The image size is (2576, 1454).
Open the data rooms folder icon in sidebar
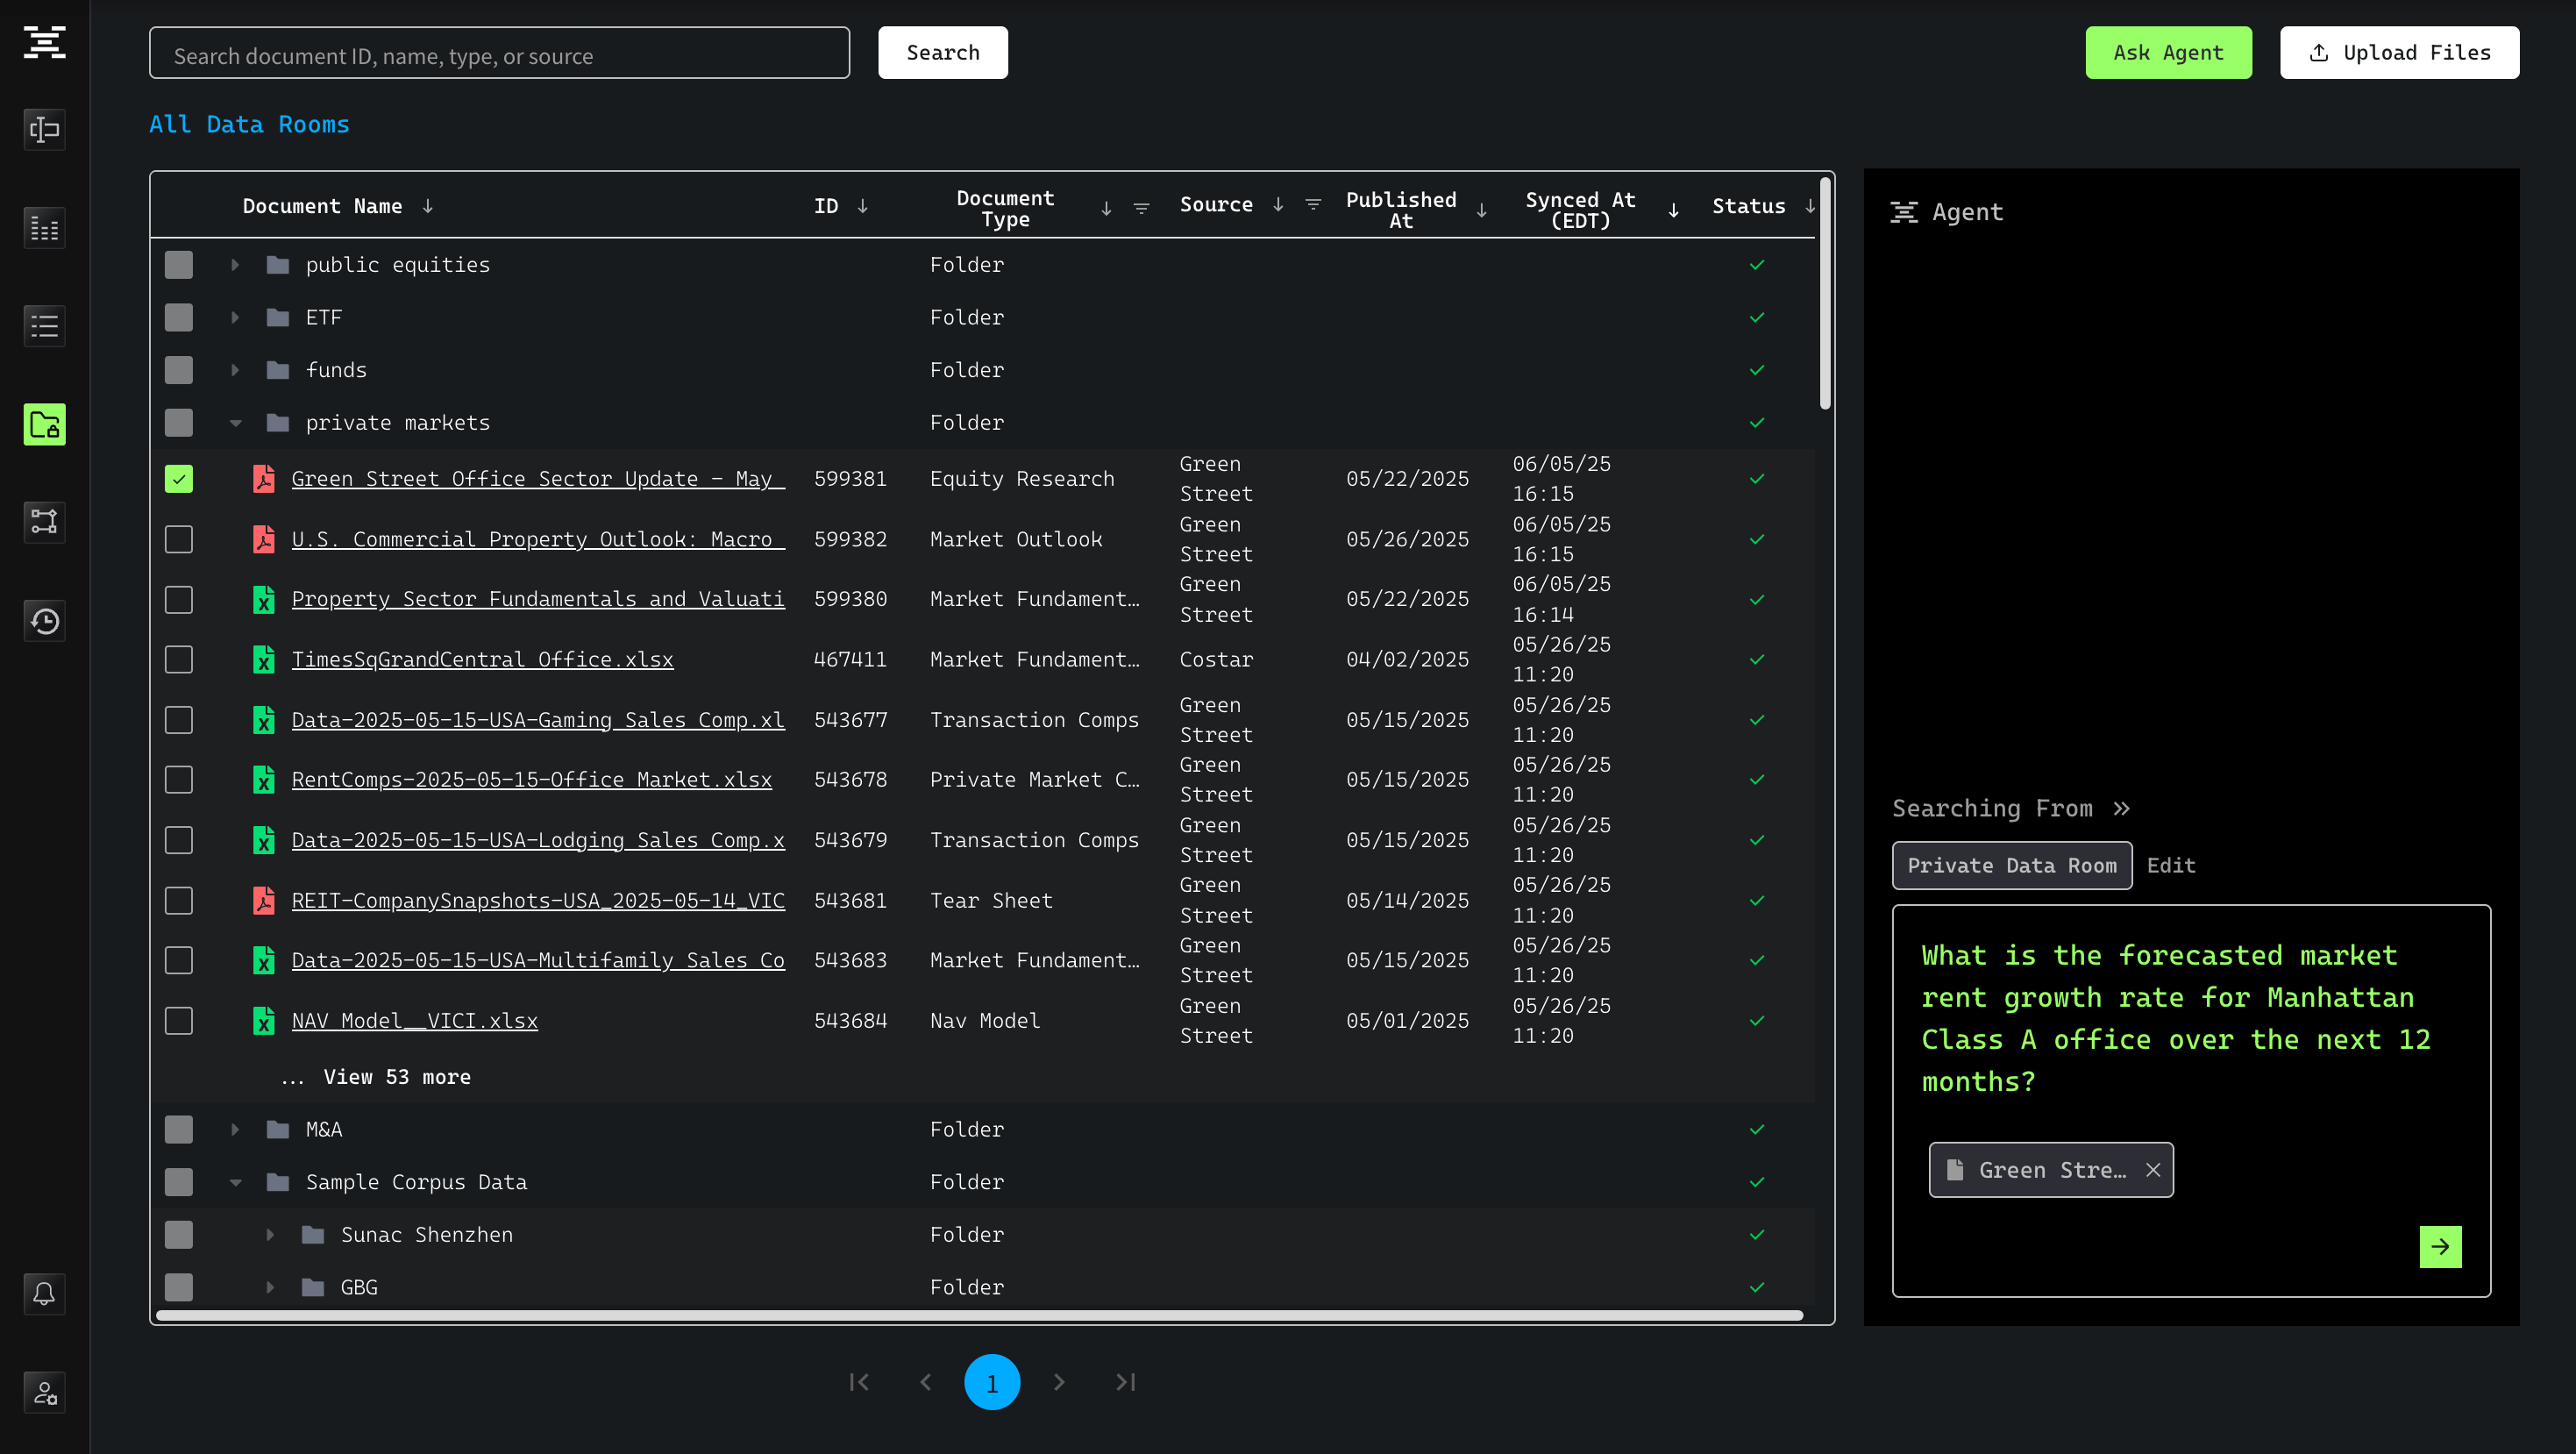coord(44,424)
